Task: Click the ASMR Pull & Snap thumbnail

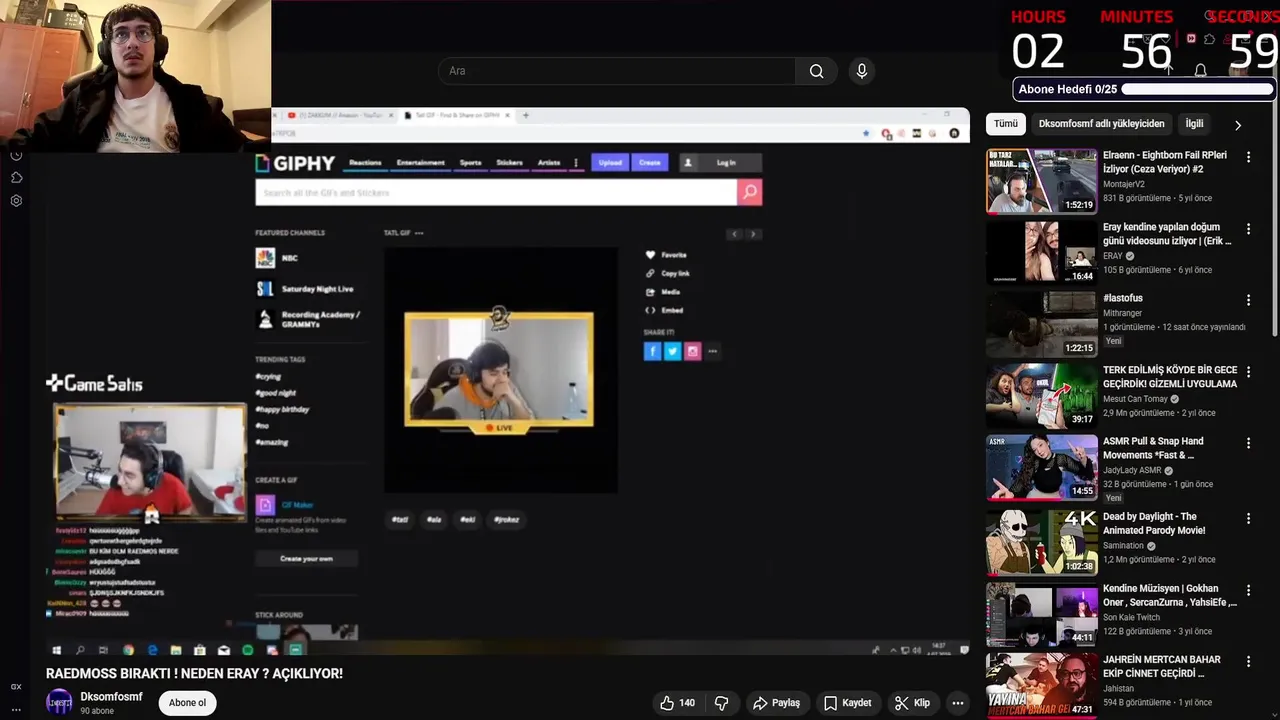Action: [1041, 467]
